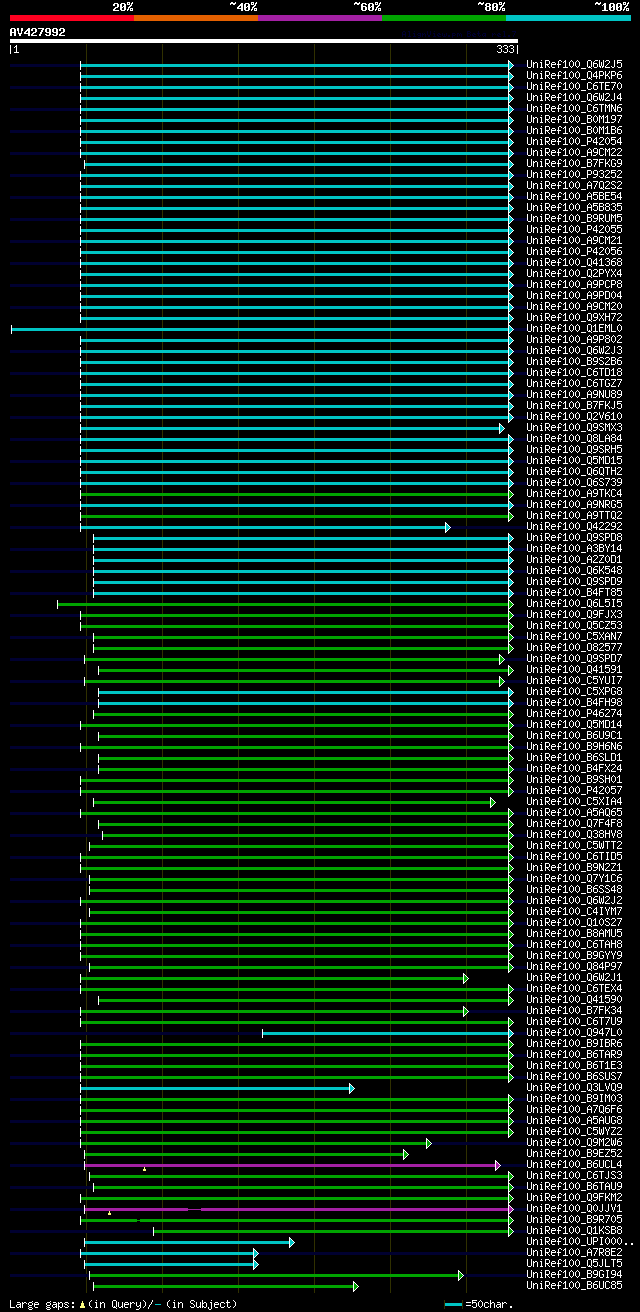
Task: Open hit UniRef100_Q3LVQ9
Action: click(x=574, y=1087)
